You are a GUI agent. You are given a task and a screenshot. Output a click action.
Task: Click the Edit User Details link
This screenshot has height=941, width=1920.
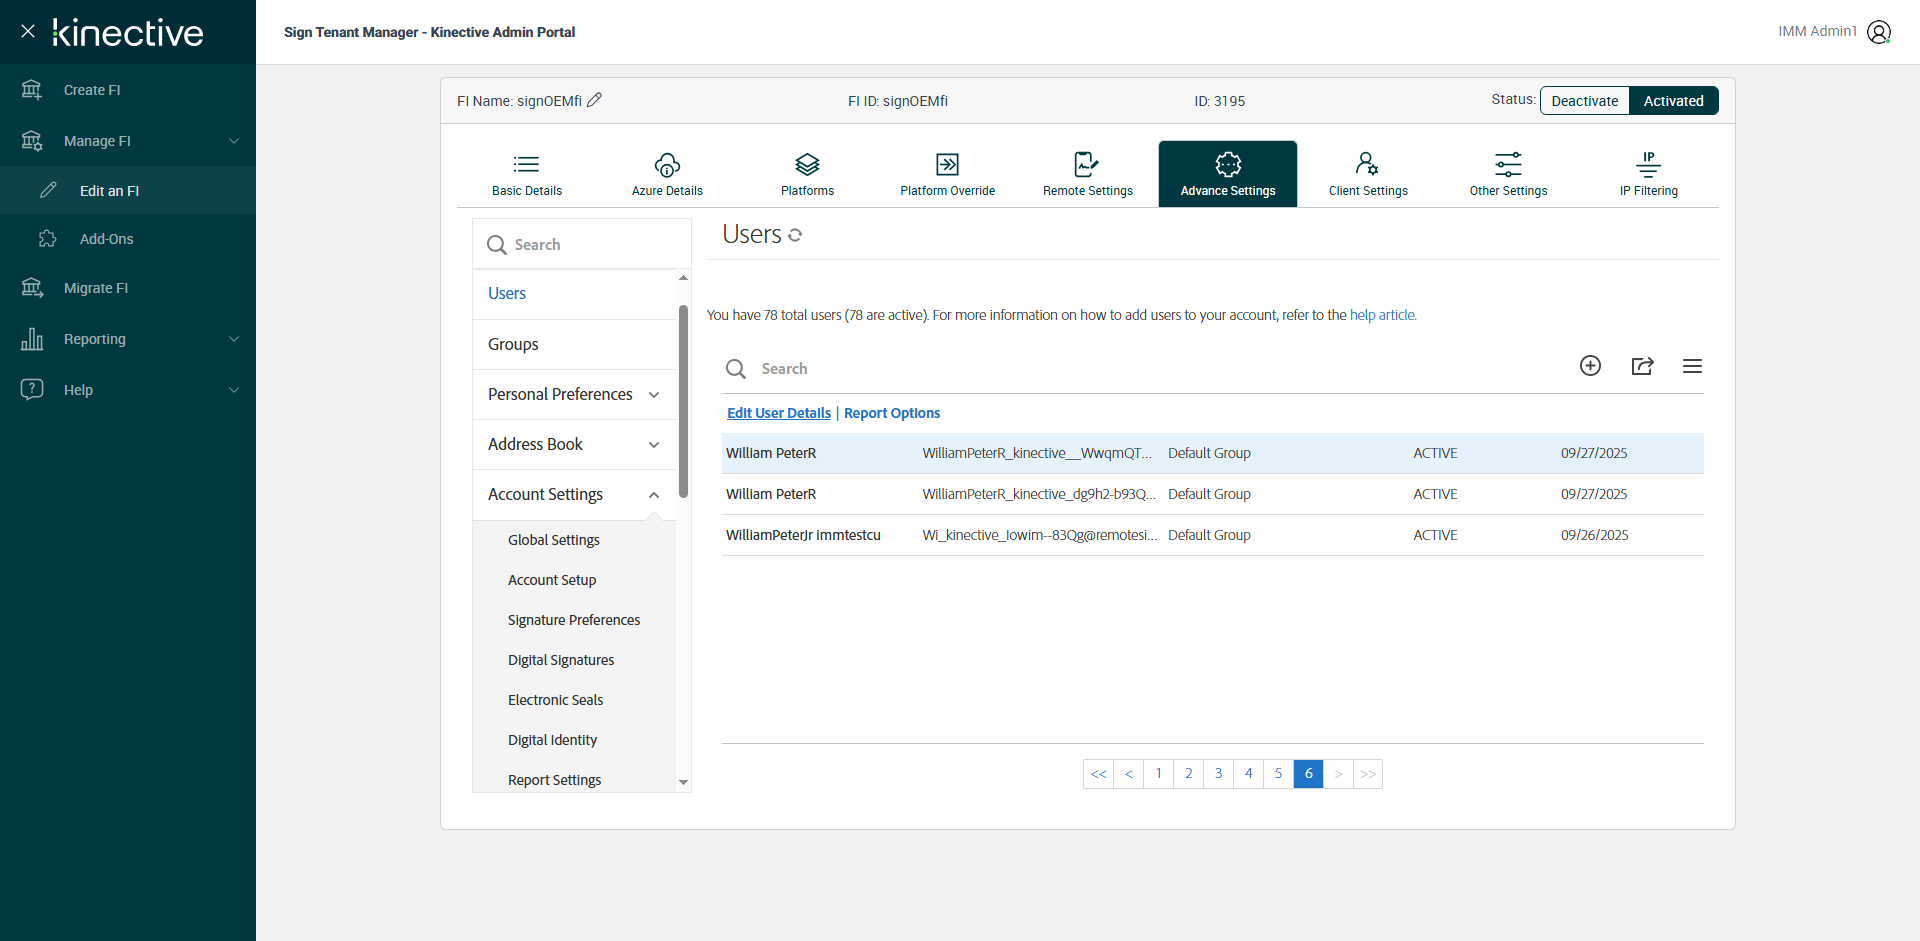pos(778,413)
